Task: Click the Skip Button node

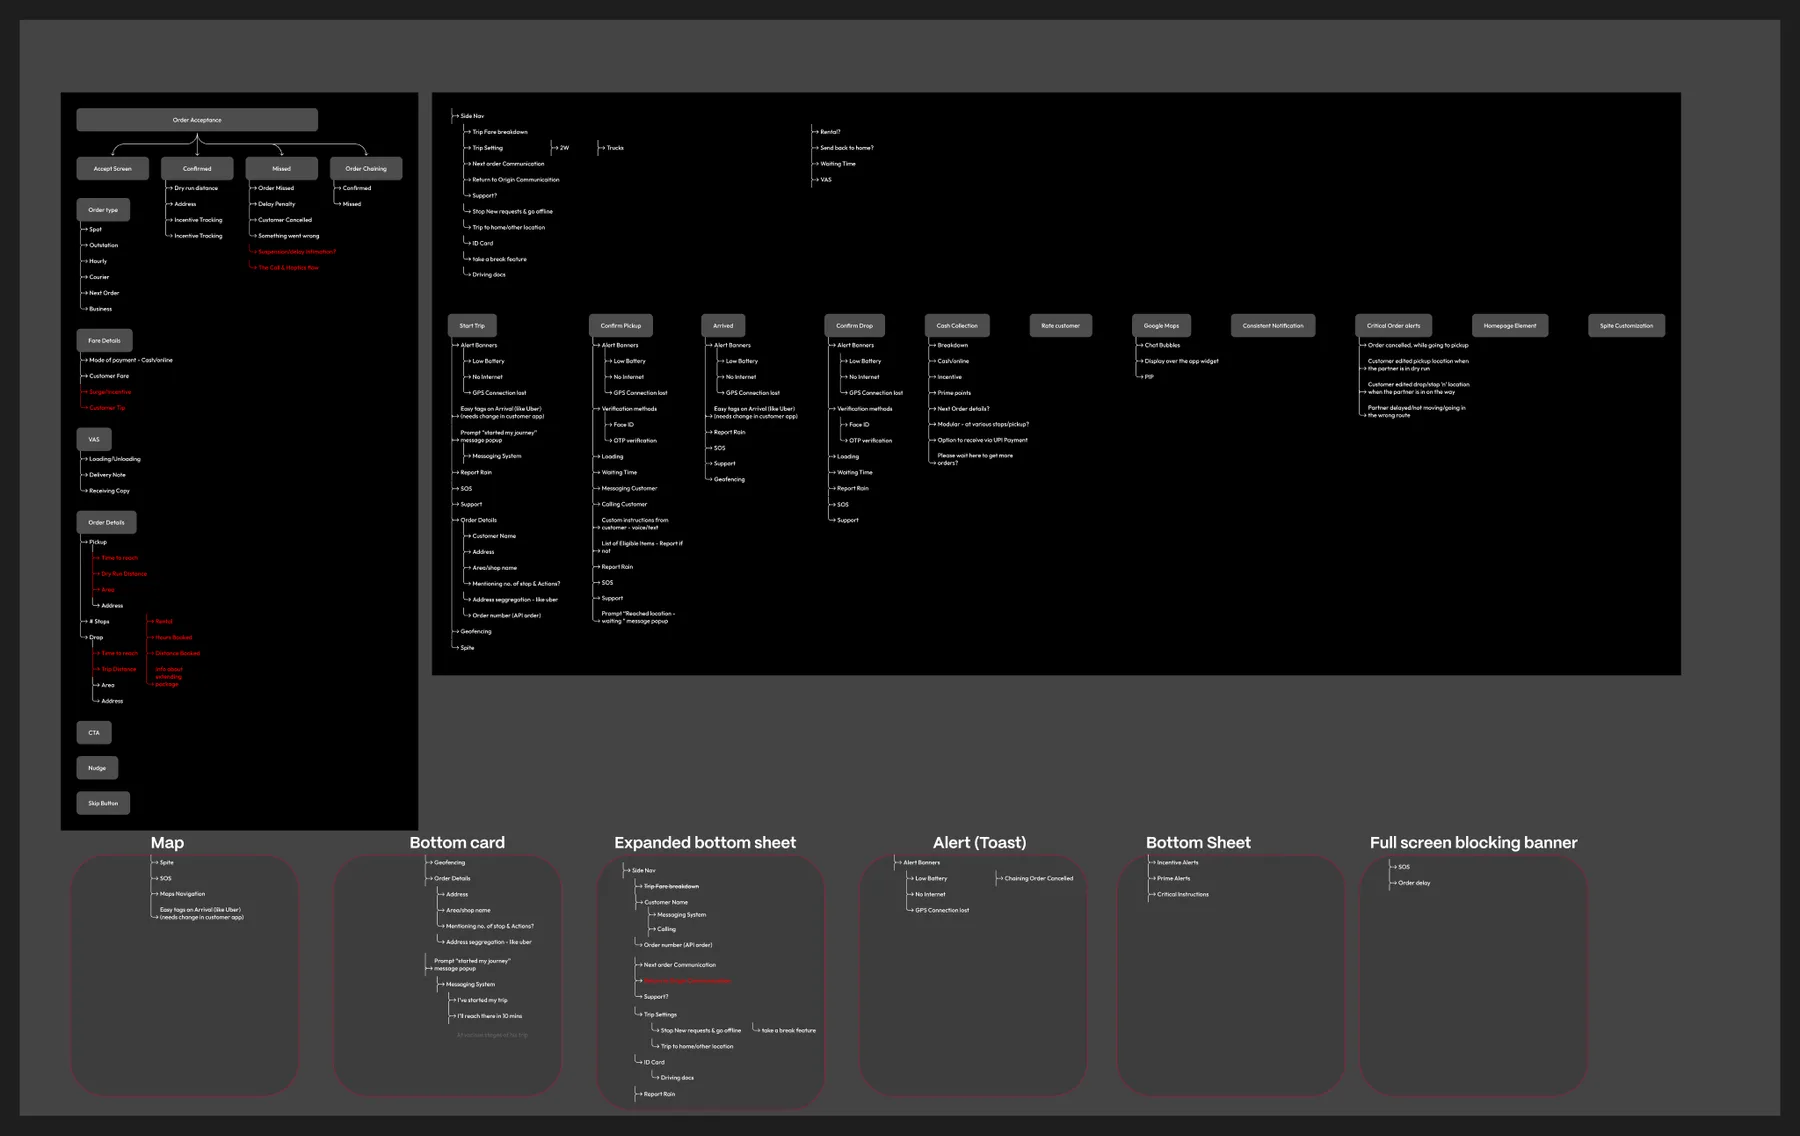Action: pos(103,803)
